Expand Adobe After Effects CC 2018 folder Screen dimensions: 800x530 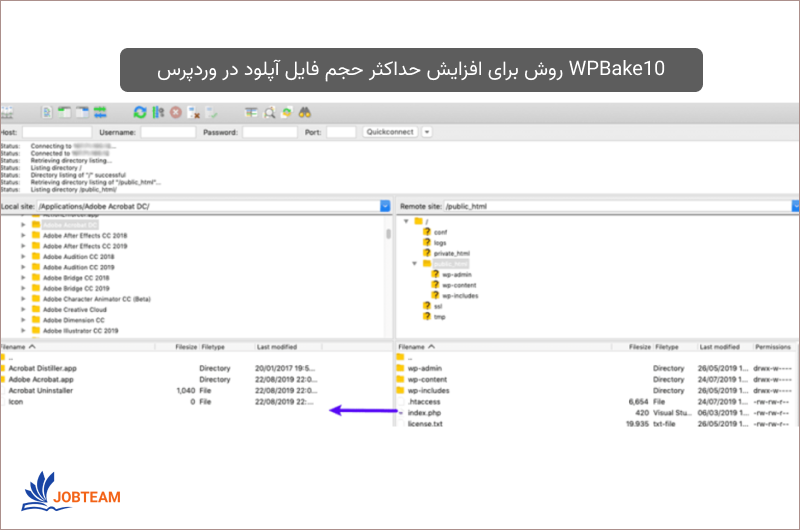click(23, 236)
